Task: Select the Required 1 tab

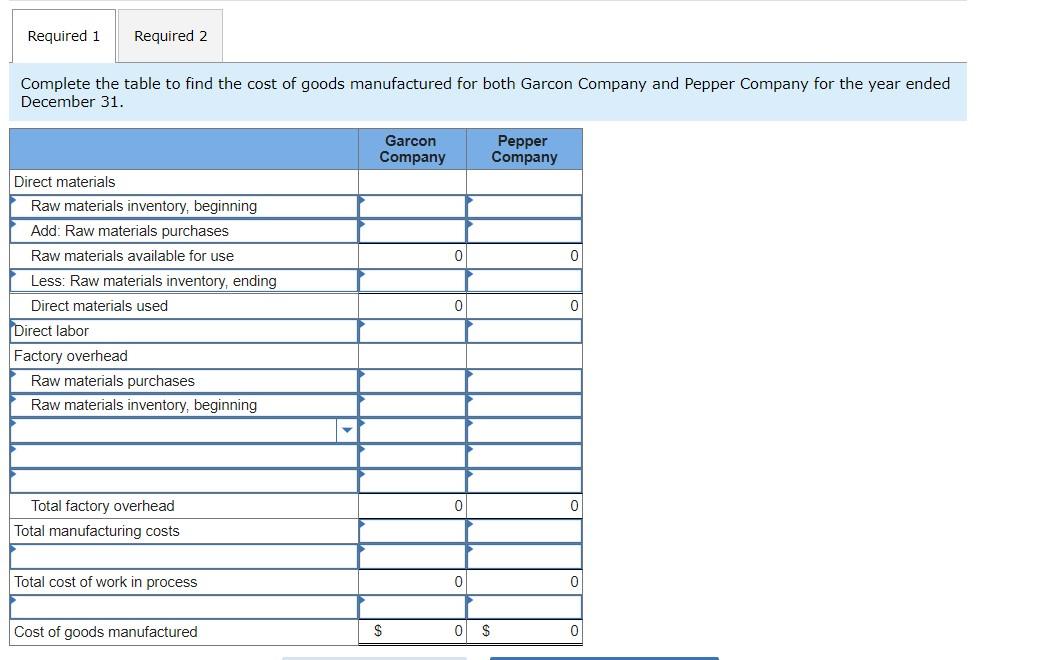Action: (62, 35)
